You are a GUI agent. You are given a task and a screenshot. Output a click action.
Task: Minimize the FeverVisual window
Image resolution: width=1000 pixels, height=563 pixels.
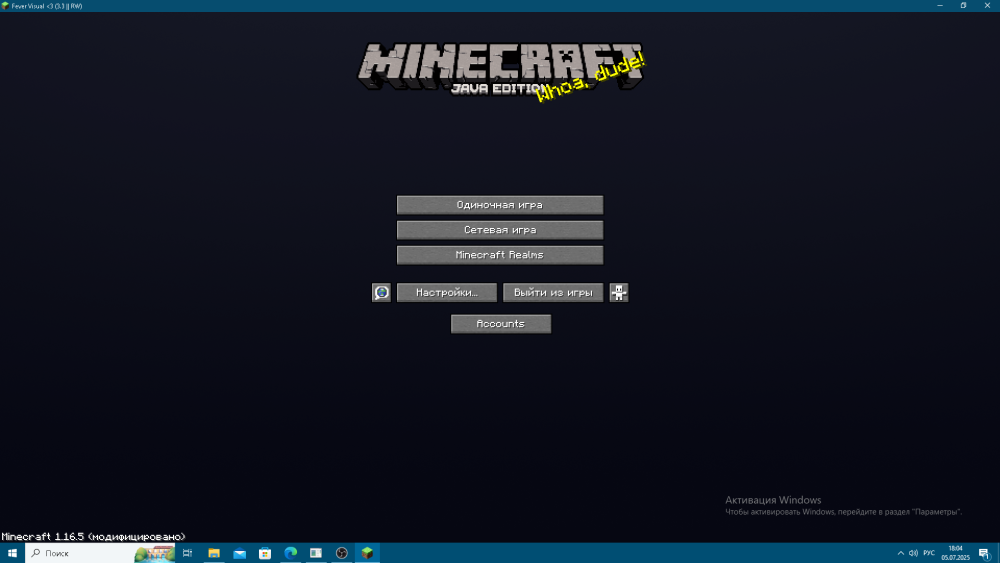(x=939, y=6)
